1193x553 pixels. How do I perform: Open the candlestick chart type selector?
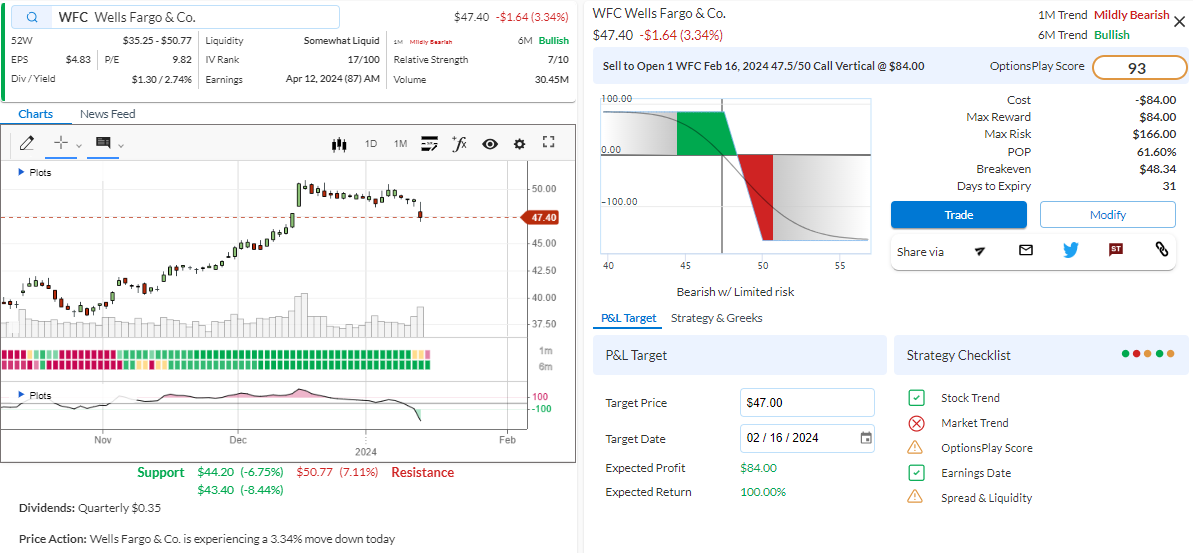(x=339, y=144)
